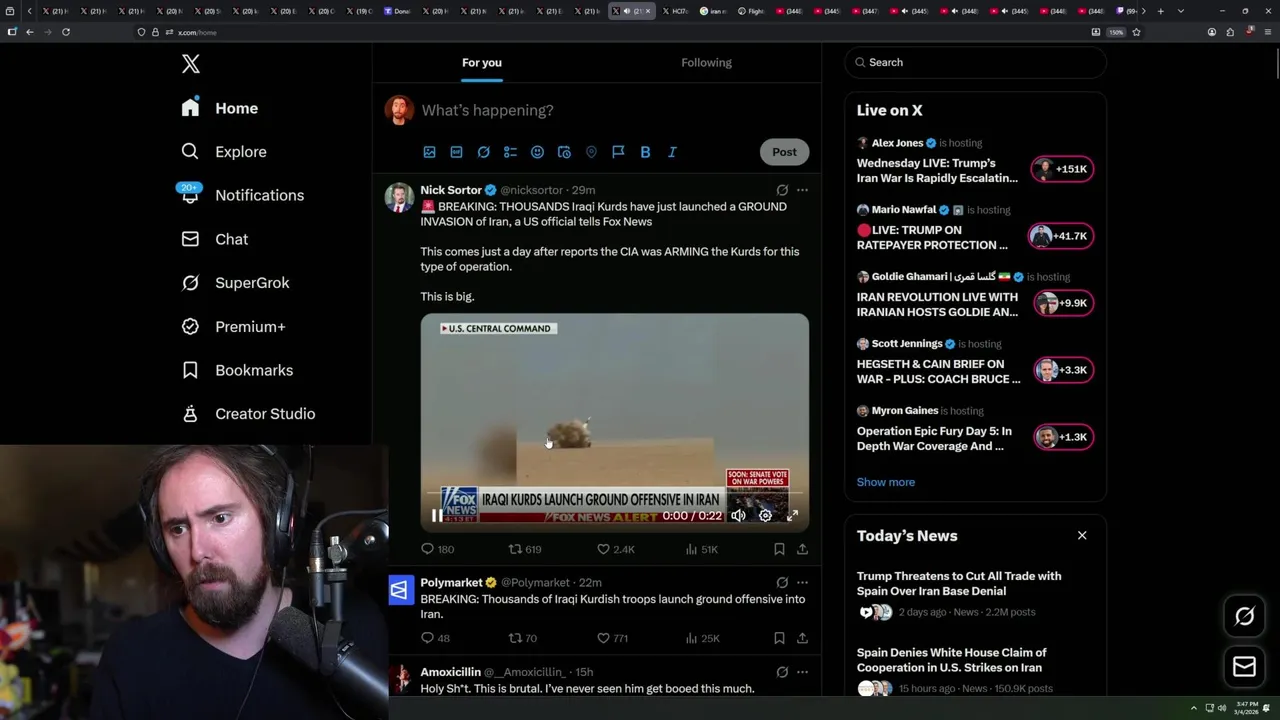
Task: Open Creator Studio in the sidebar
Action: point(248,414)
